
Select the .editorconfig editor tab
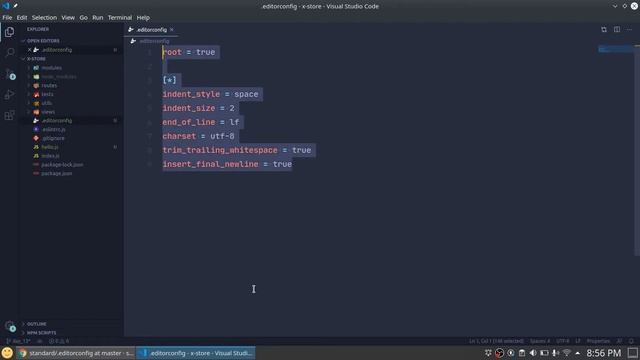coord(151,30)
